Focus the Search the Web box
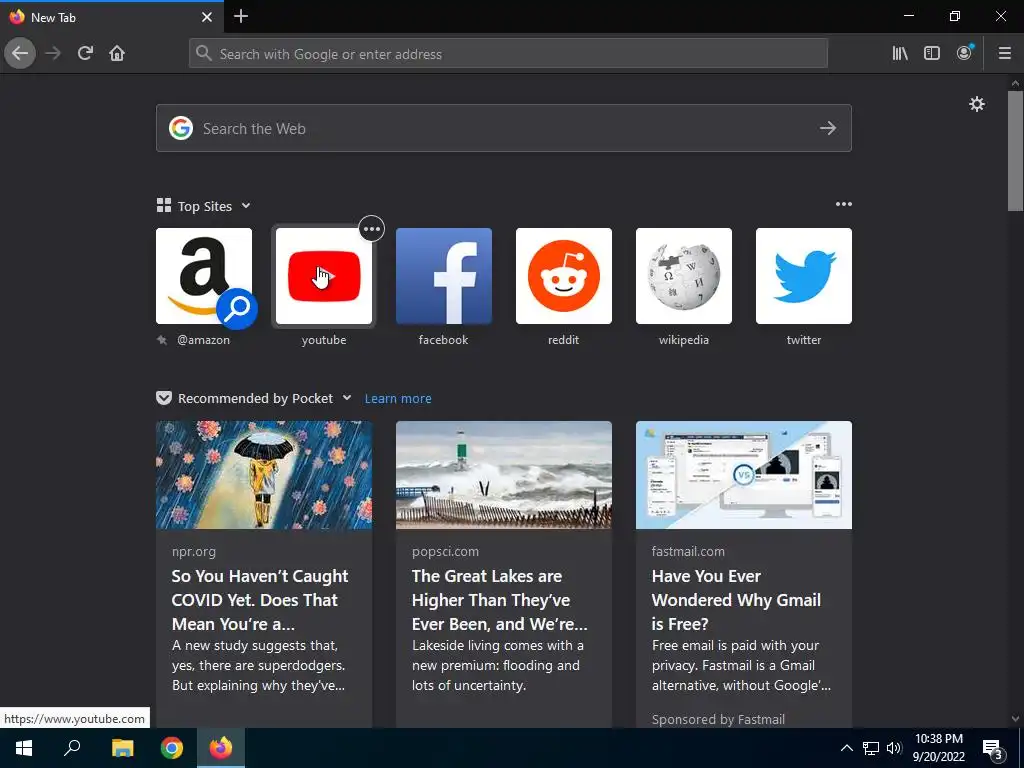Screen dimensions: 1024x768 click(504, 128)
